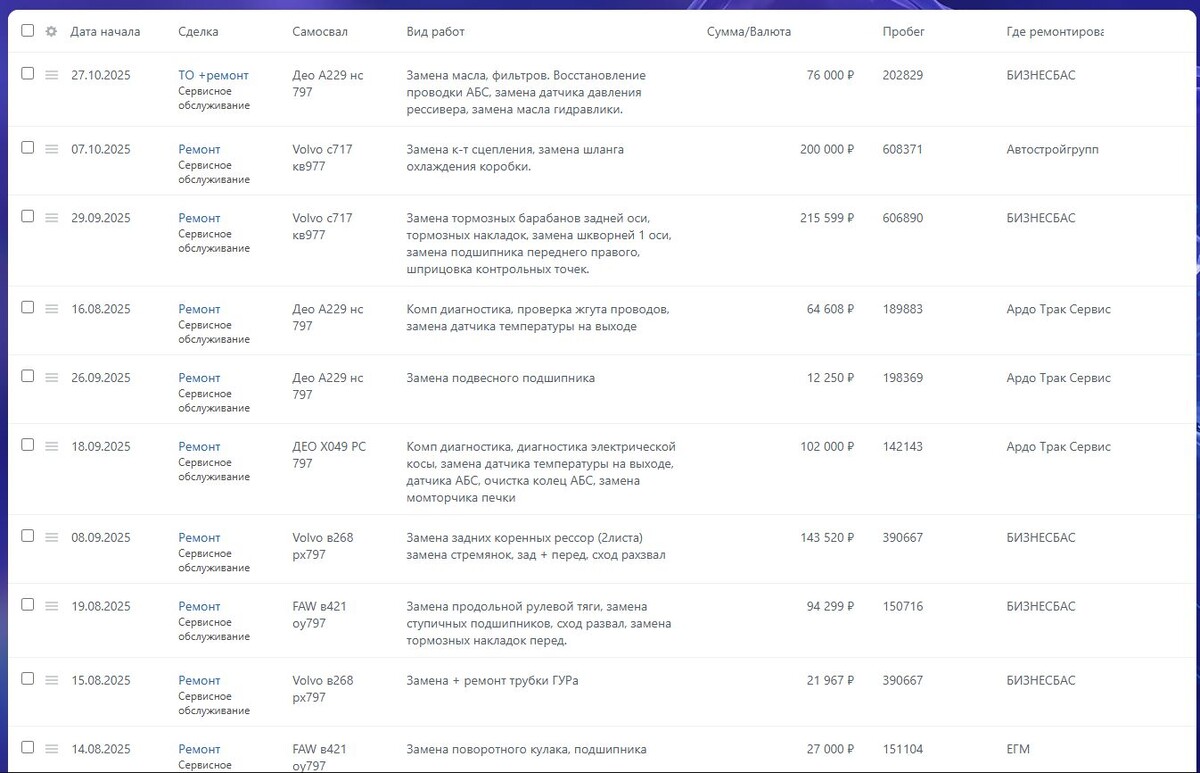Open row menu for 07.10.2025 entry
The height and width of the screenshot is (773, 1200).
(52, 149)
